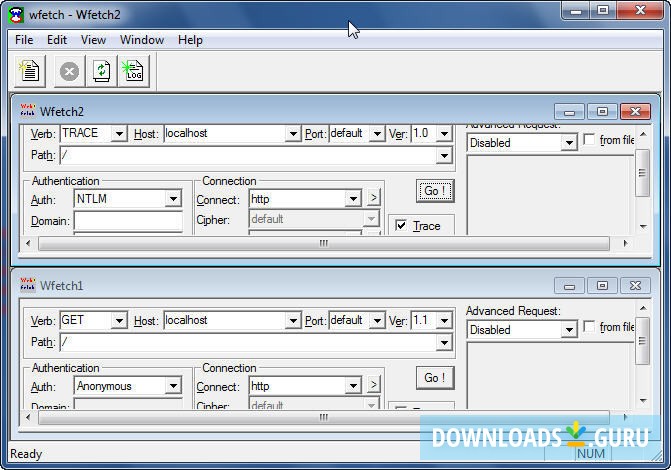Click the Wfetch1 child window icon
Screen dimensions: 671x470
coord(27,284)
